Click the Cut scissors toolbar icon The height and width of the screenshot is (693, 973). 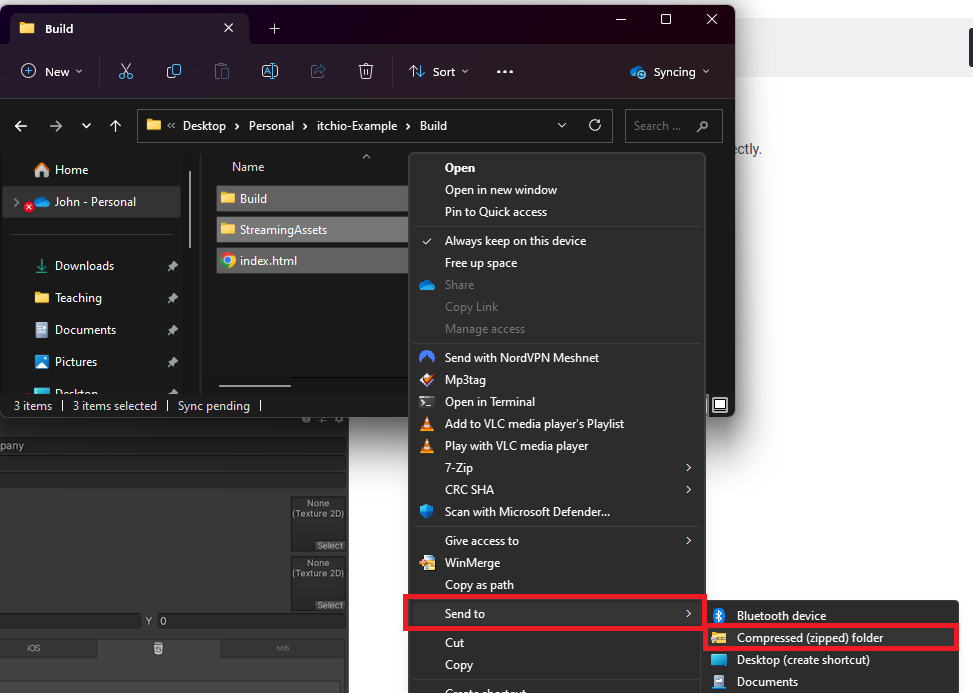pos(126,71)
